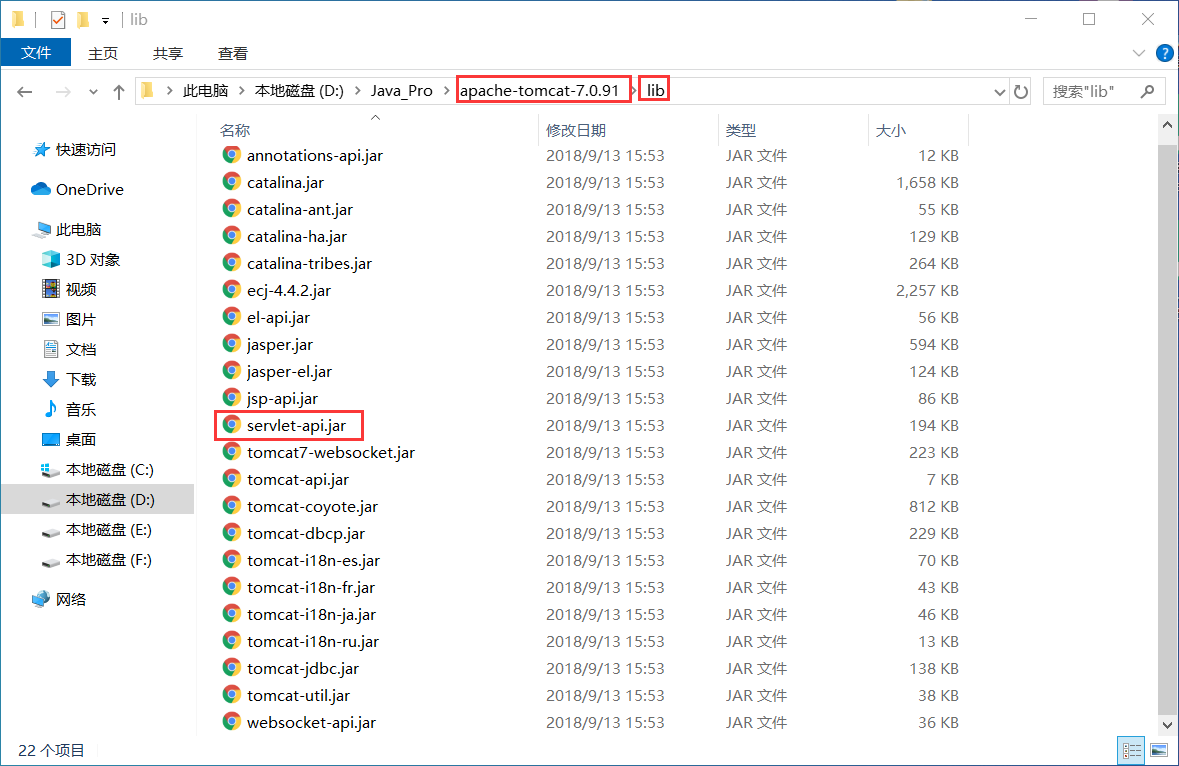This screenshot has height=766, width=1179.
Task: Open the OneDrive cloud icon
Action: pos(41,189)
